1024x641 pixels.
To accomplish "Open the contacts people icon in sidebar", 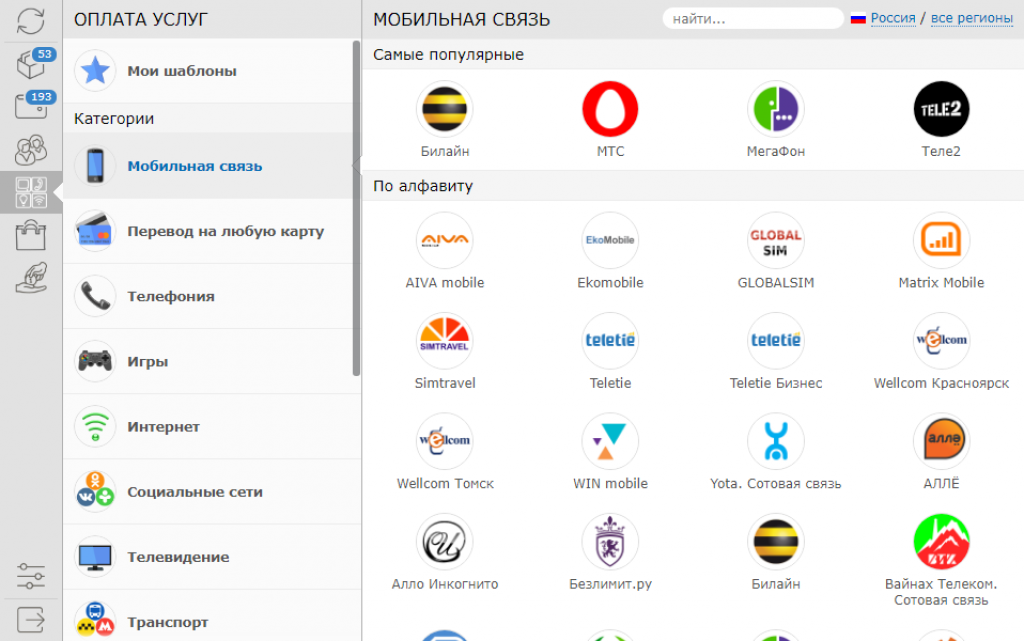I will pos(31,149).
